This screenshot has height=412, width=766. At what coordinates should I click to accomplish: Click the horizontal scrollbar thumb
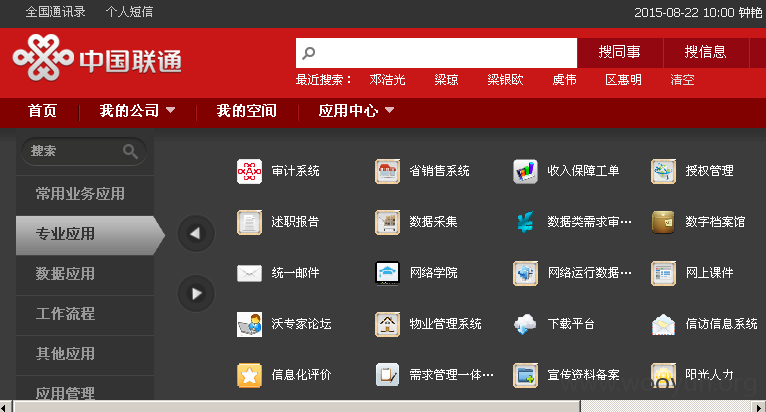[297, 407]
